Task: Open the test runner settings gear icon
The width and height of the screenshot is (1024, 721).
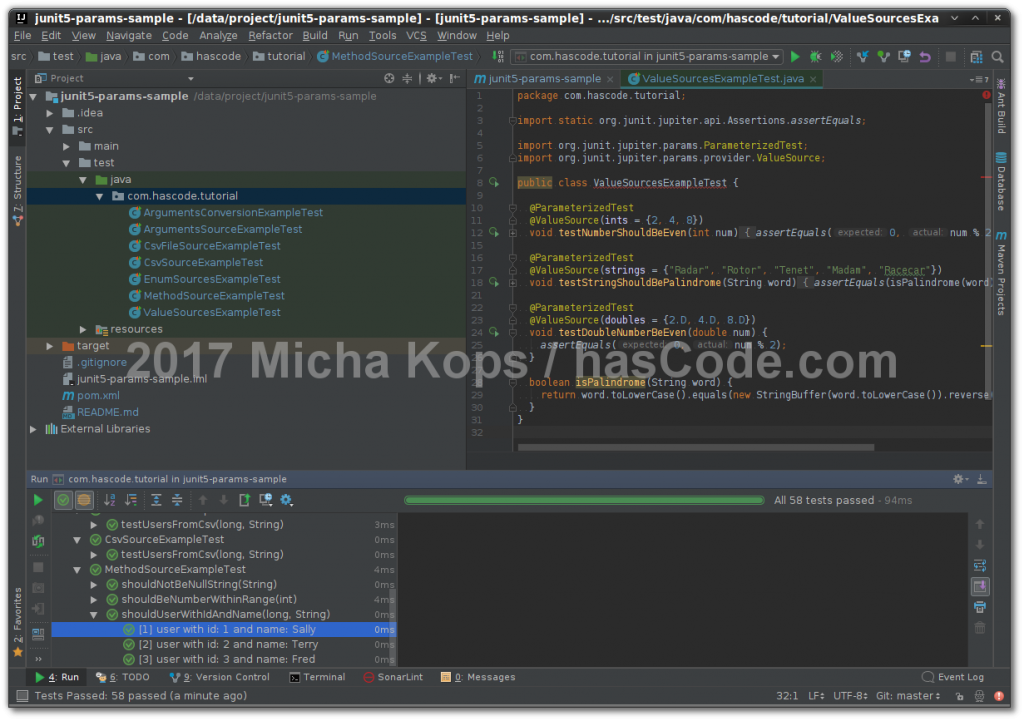Action: 284,500
